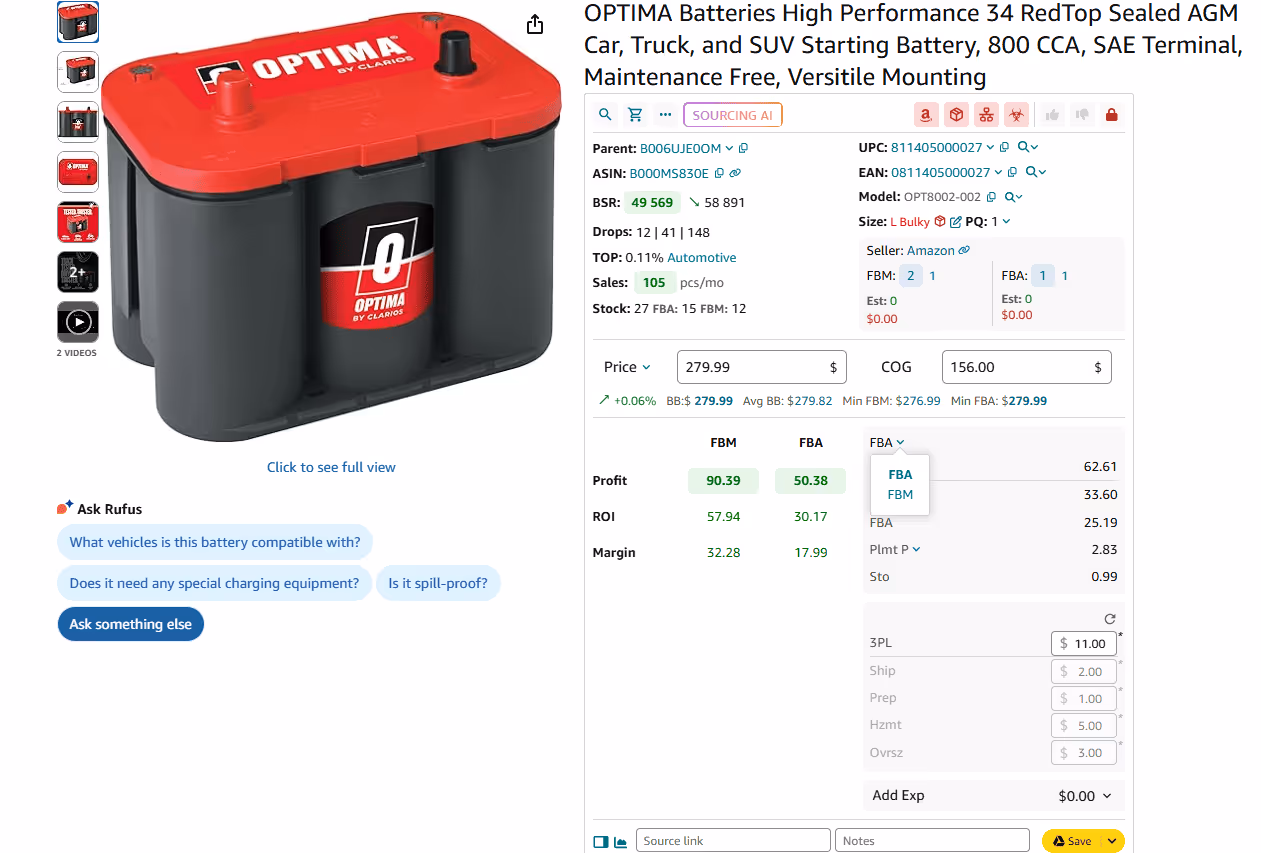Click the share icon above product image

(535, 24)
